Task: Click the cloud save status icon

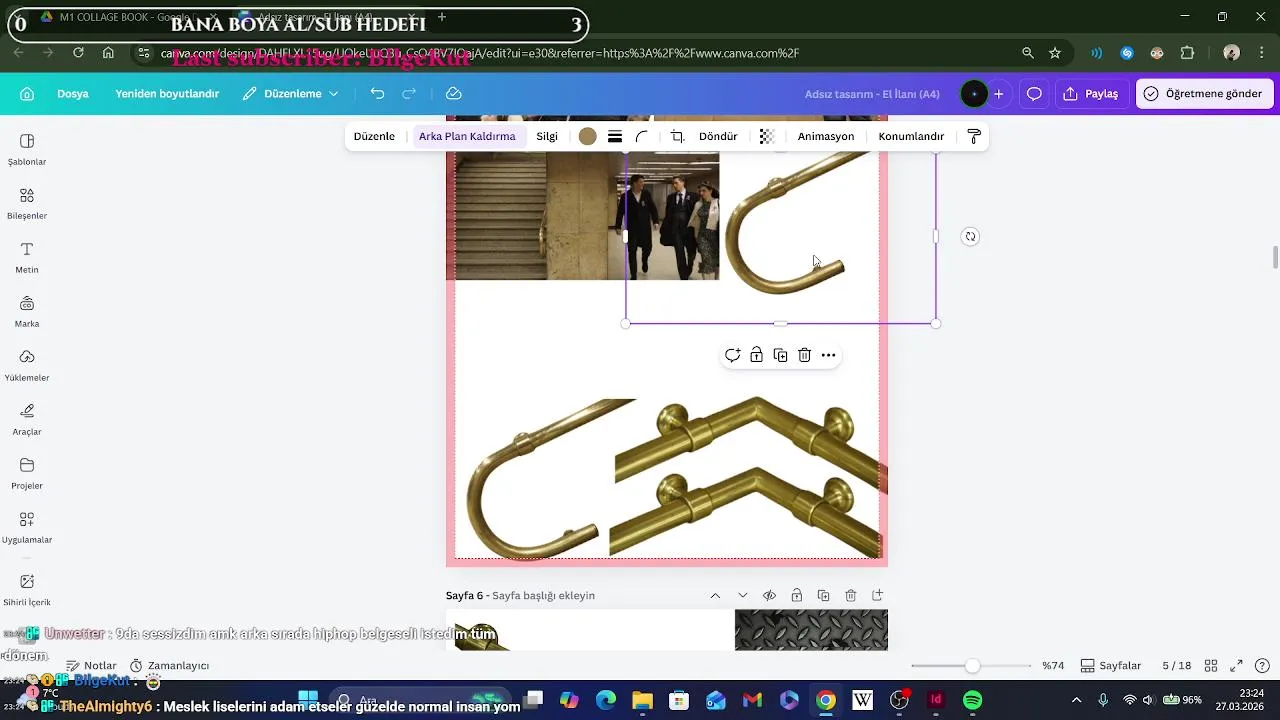Action: tap(453, 93)
